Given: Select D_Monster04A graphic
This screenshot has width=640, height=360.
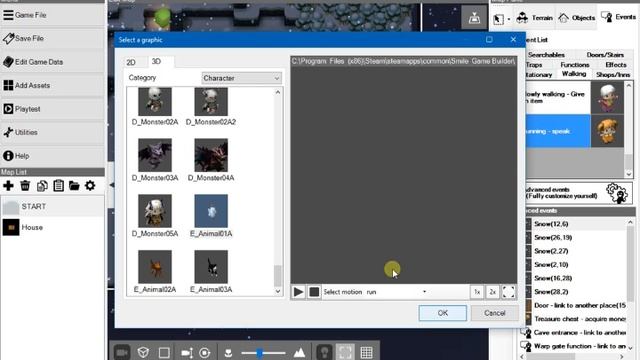Looking at the screenshot, I should coord(211,160).
